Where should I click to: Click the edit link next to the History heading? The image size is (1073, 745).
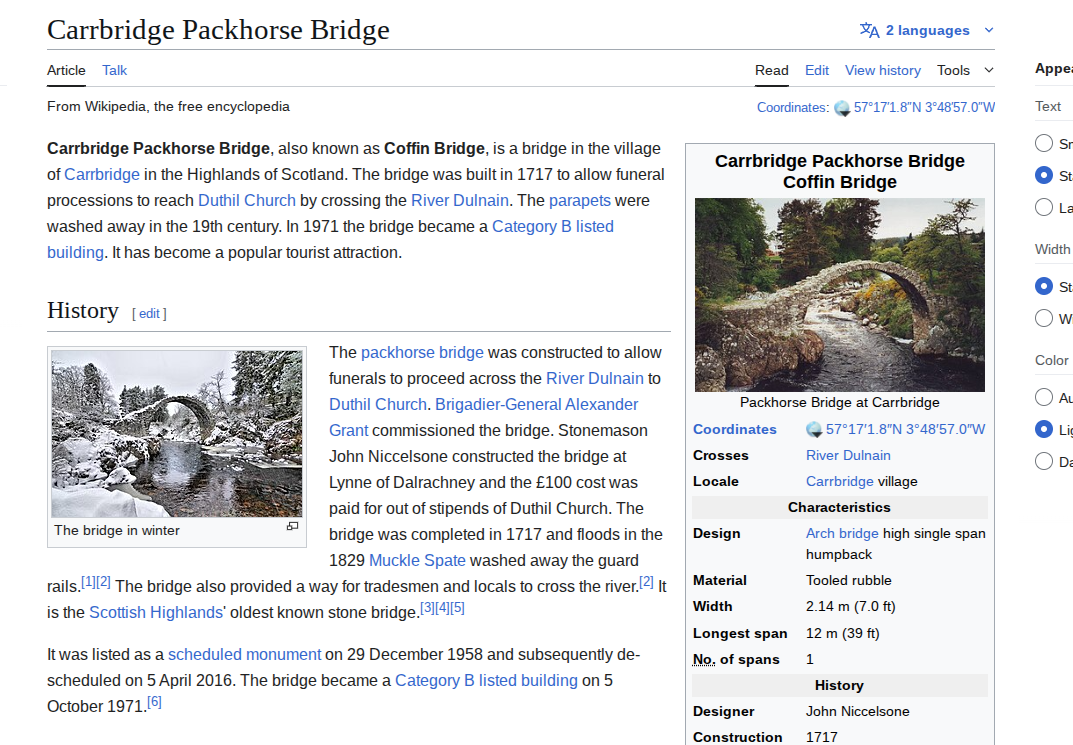coord(149,313)
